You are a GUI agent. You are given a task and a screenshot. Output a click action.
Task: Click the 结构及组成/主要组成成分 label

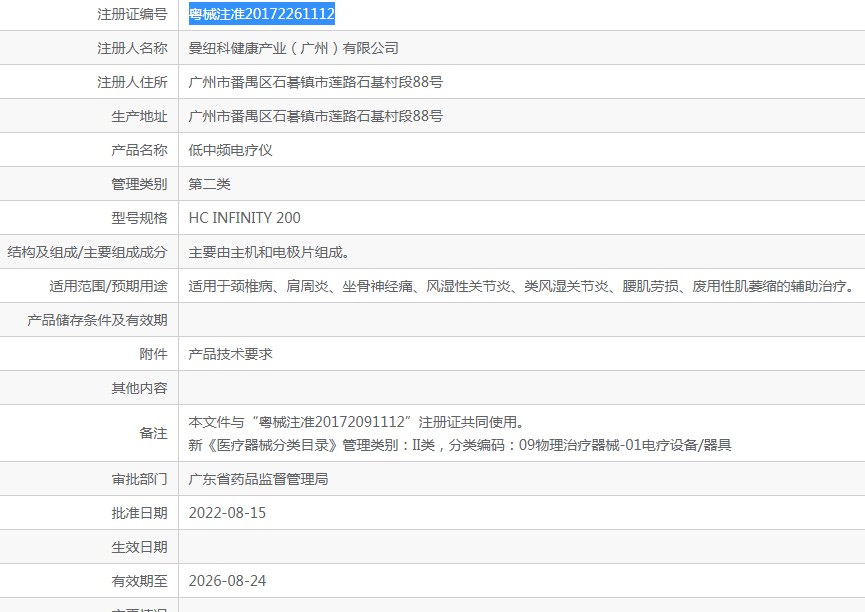point(87,252)
